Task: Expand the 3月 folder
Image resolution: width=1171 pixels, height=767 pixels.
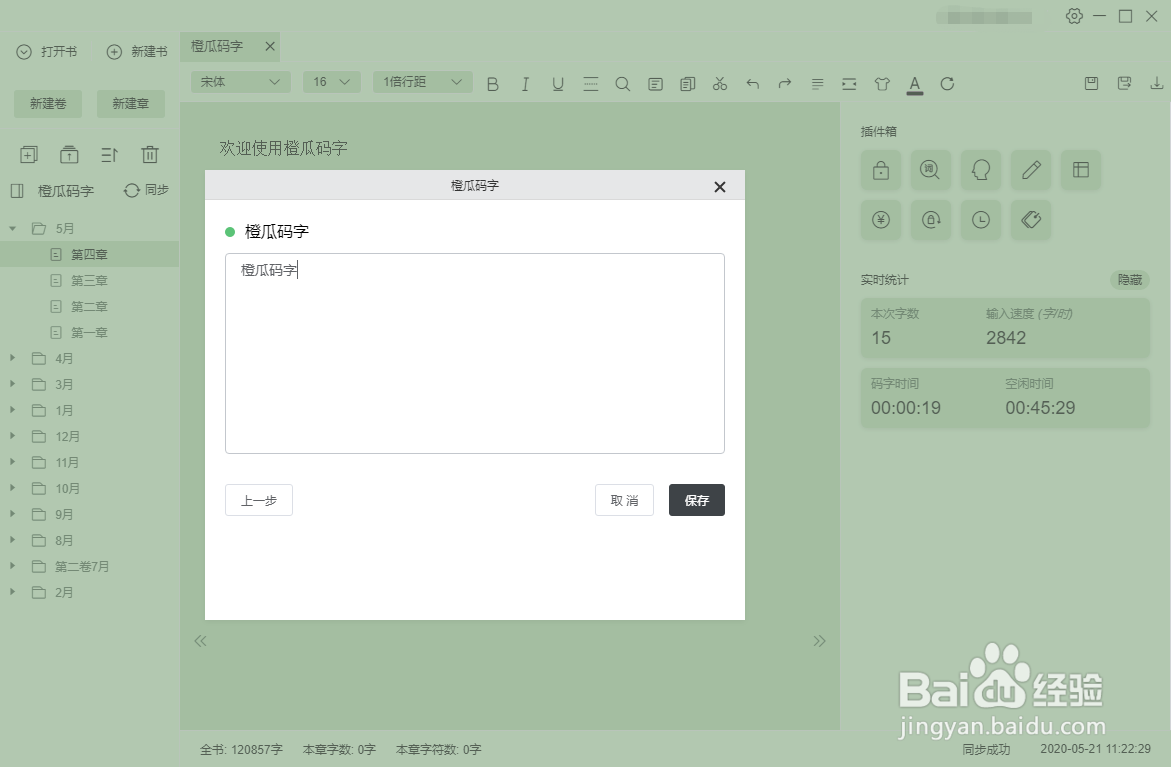Action: click(x=13, y=384)
